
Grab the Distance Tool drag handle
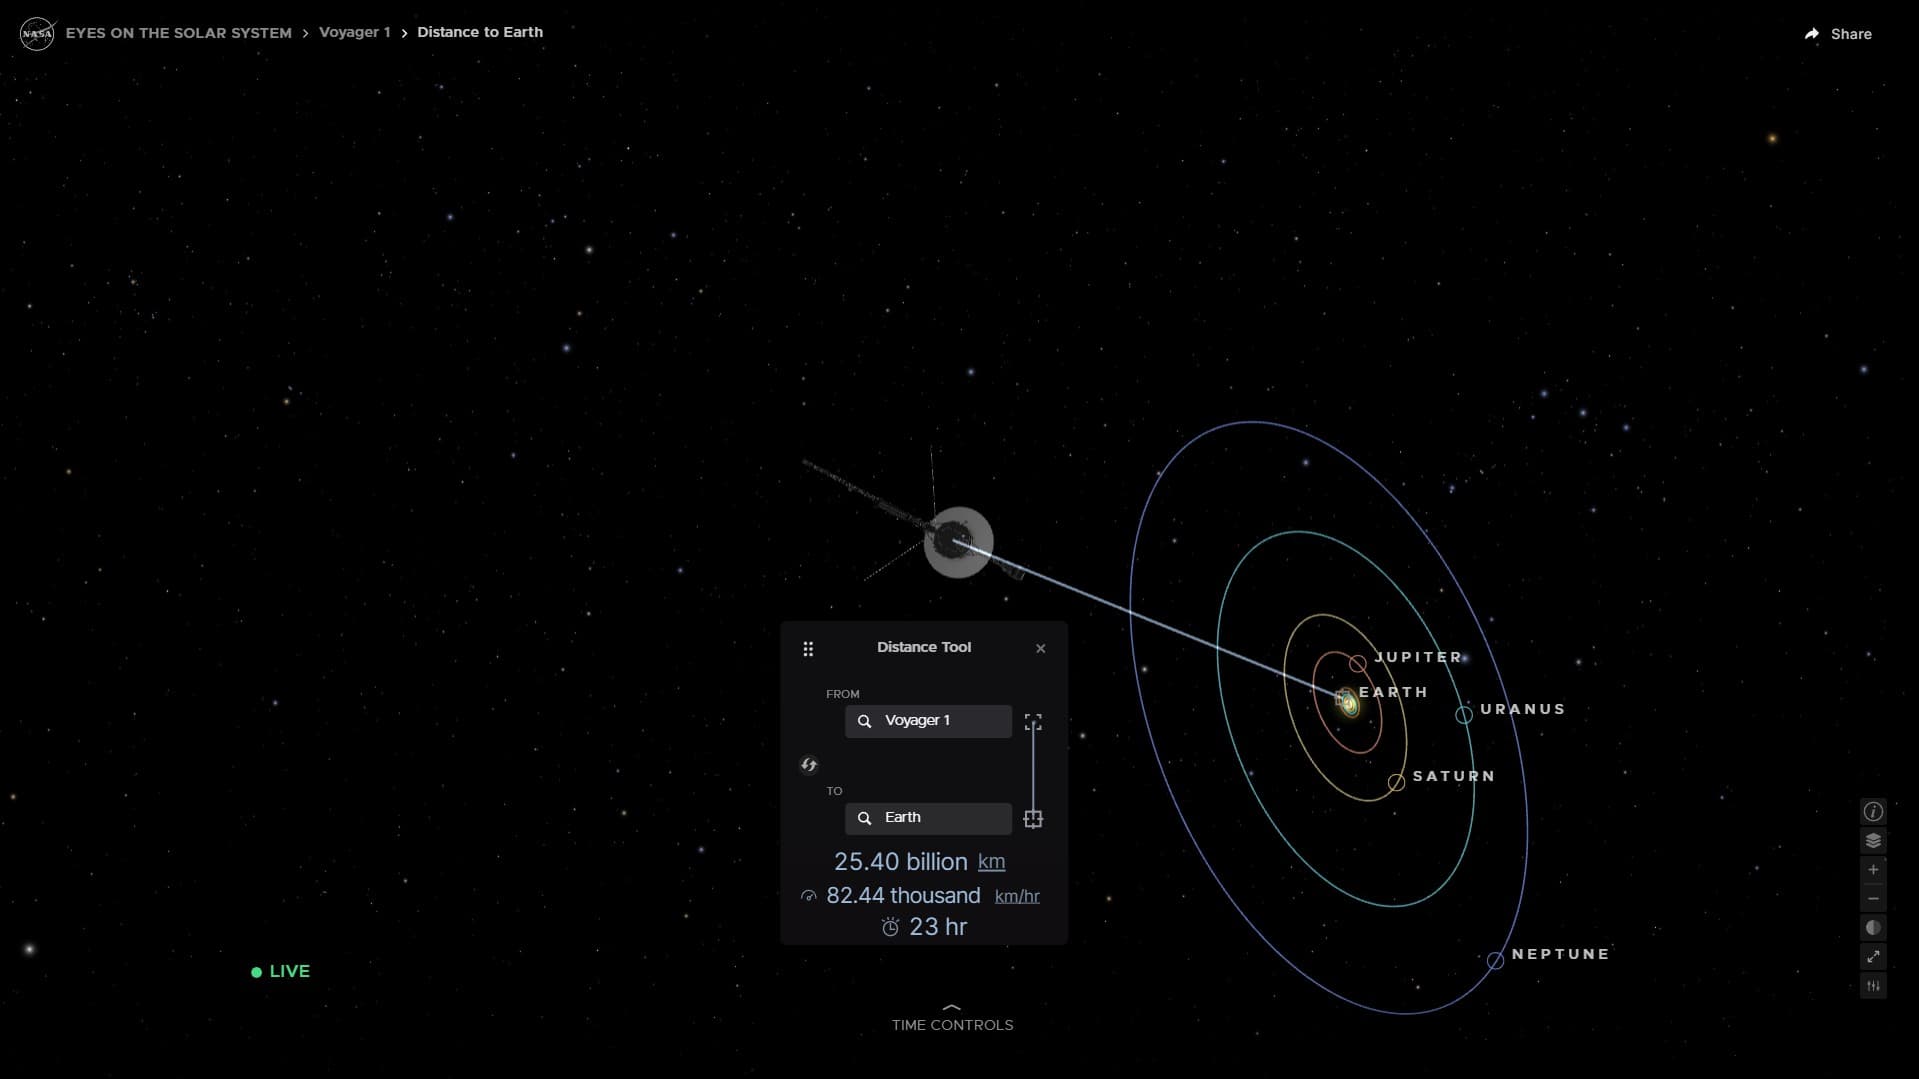pos(808,649)
